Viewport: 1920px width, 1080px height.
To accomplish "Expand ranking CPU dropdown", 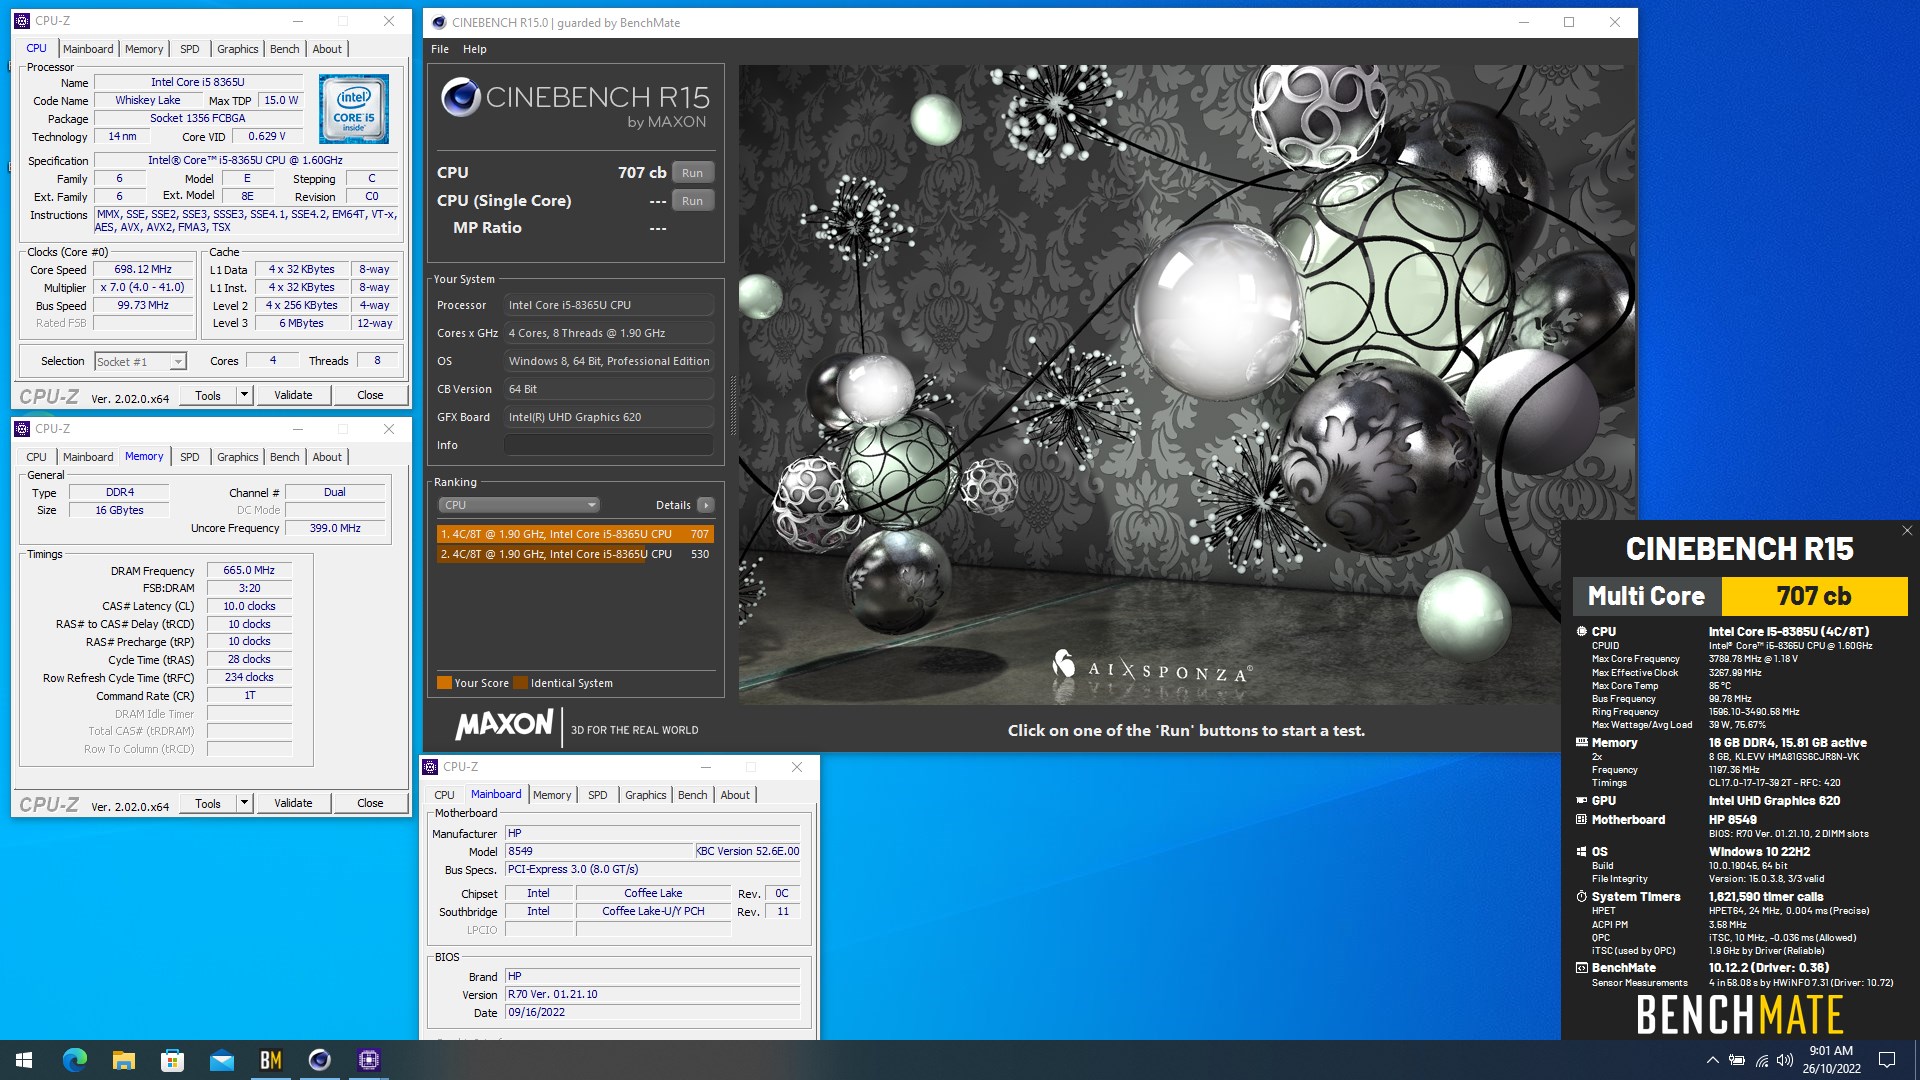I will [x=518, y=505].
